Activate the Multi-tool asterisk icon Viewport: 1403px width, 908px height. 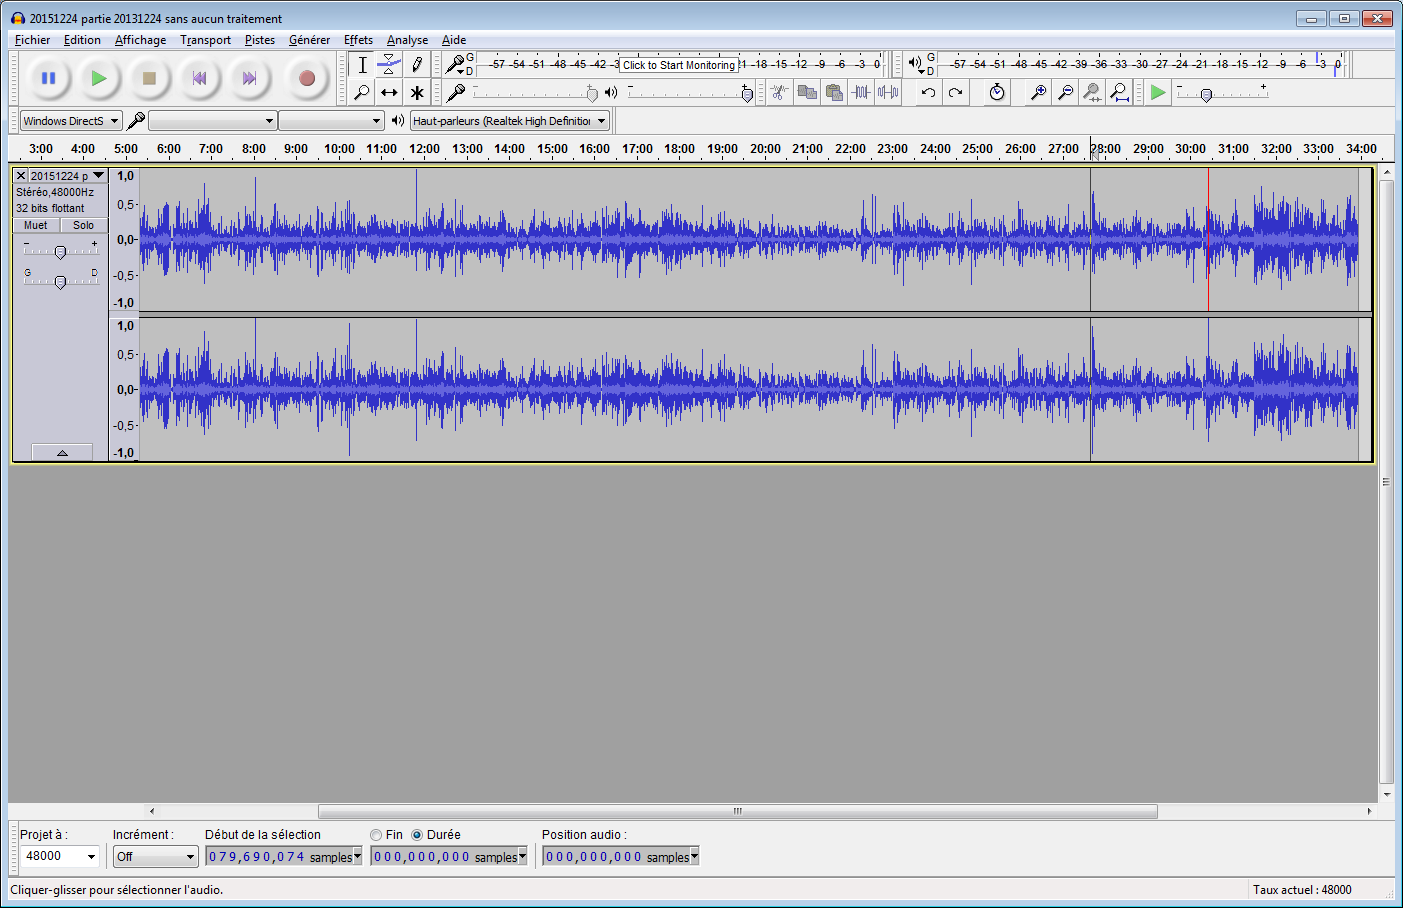(417, 93)
